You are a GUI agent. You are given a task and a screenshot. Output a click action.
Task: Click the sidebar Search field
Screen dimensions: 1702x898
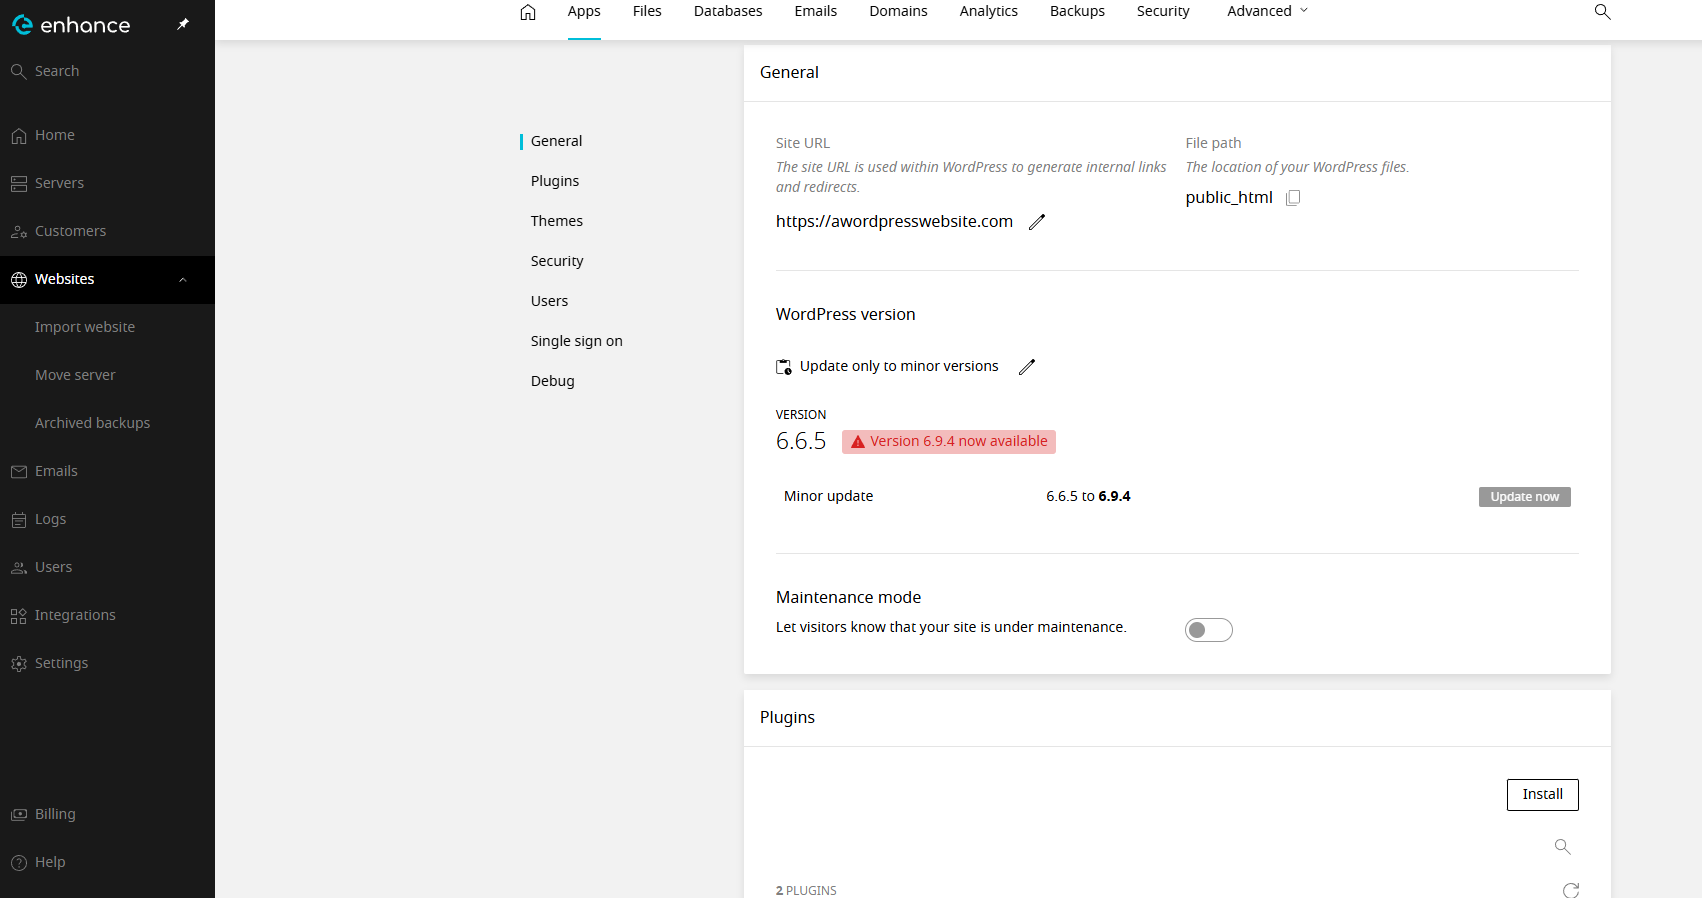pyautogui.click(x=107, y=72)
